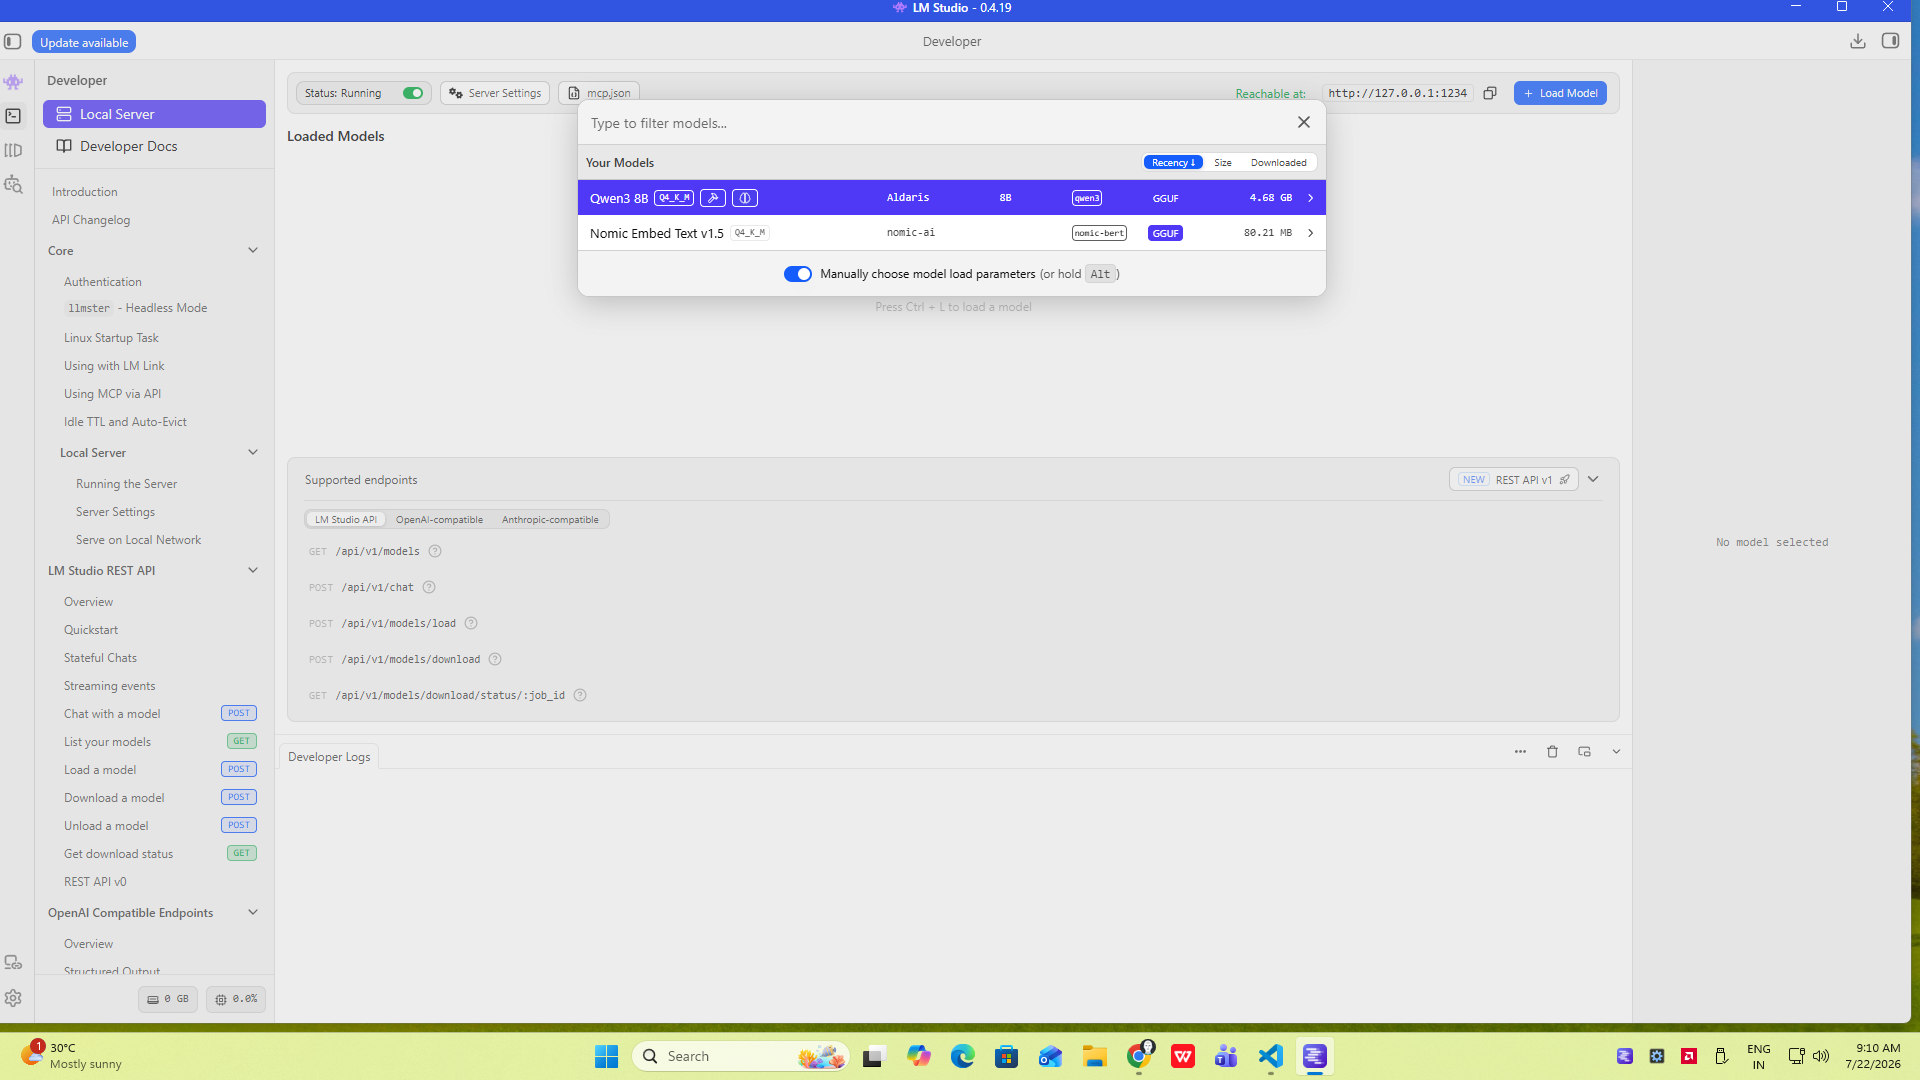
Task: Open the NEW REST API v1 link
Action: (1514, 480)
